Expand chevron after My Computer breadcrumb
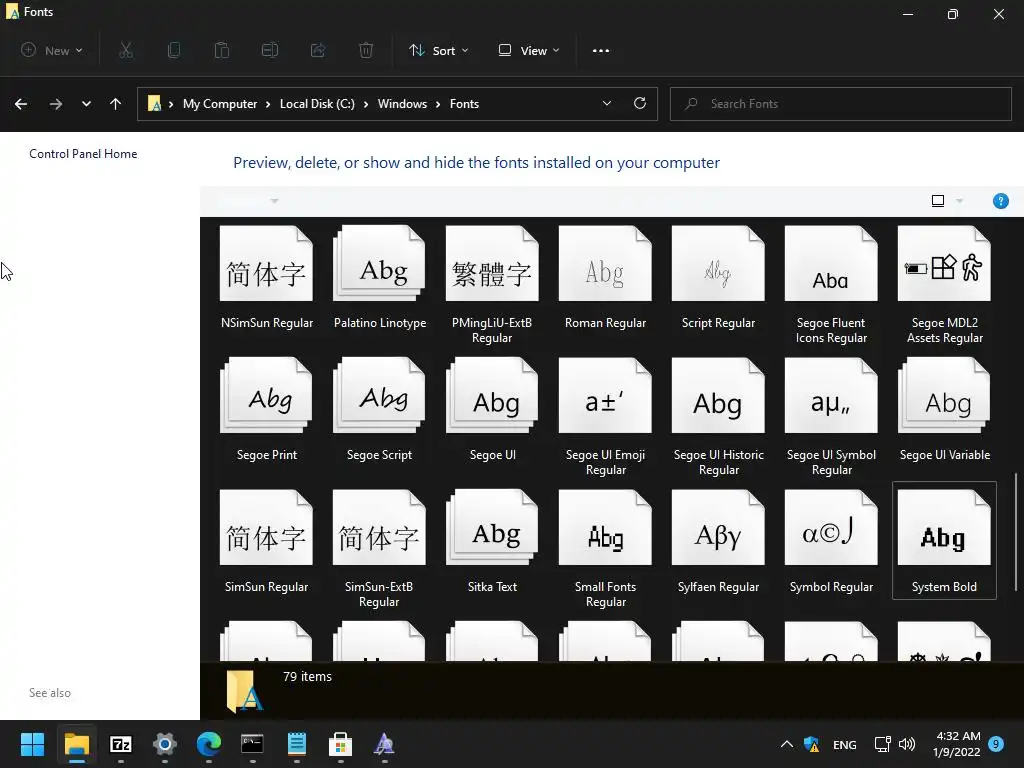This screenshot has width=1024, height=768. coord(268,104)
